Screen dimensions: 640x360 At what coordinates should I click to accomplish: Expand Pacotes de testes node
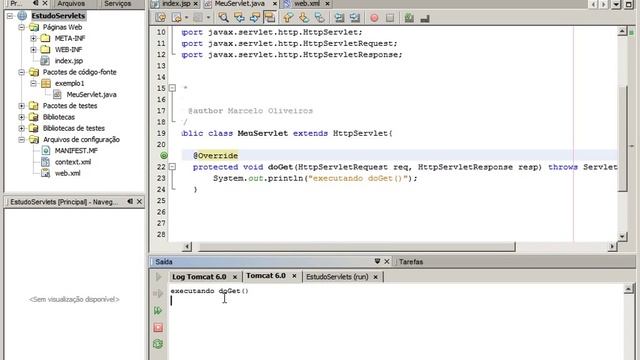(22, 106)
